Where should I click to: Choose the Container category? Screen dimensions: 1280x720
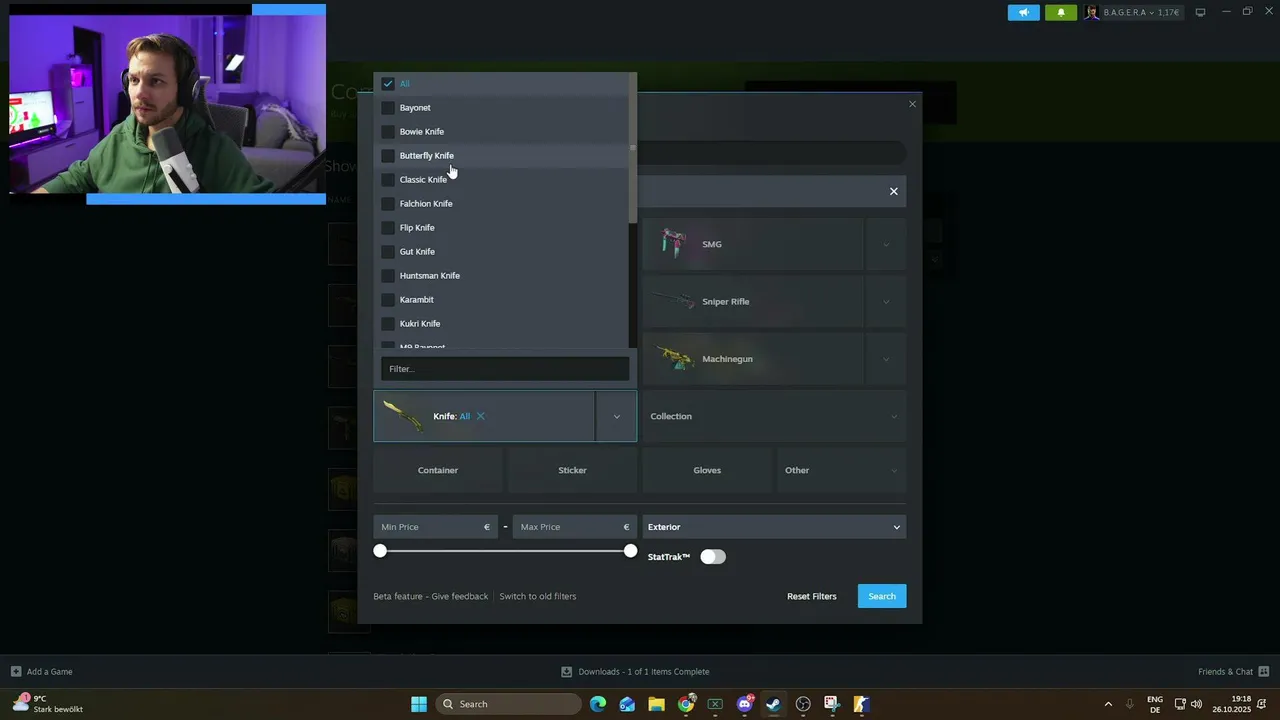(438, 470)
